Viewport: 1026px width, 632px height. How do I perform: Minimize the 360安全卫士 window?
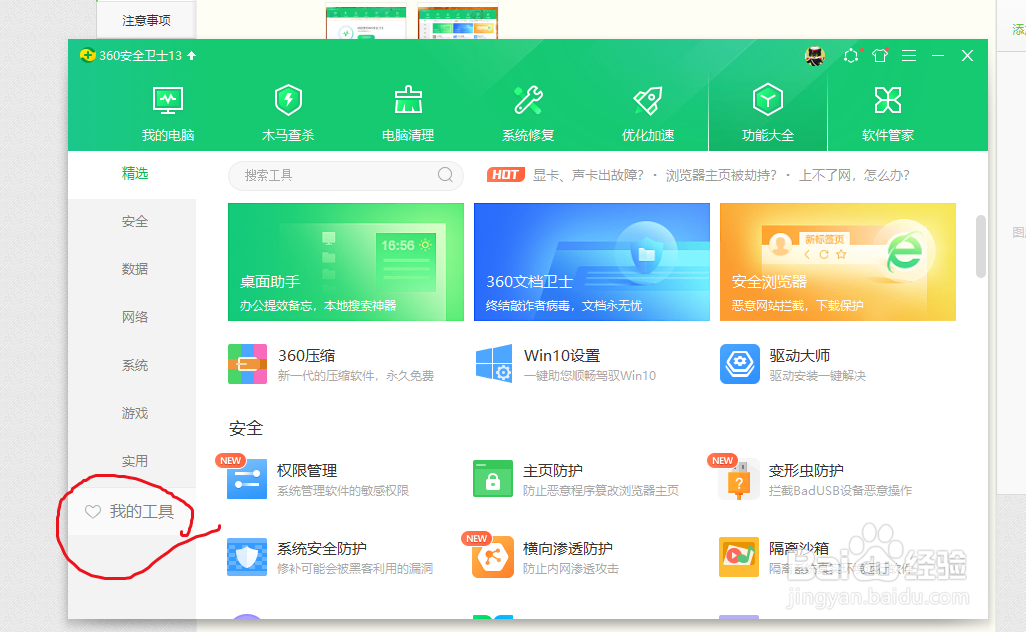pos(938,56)
